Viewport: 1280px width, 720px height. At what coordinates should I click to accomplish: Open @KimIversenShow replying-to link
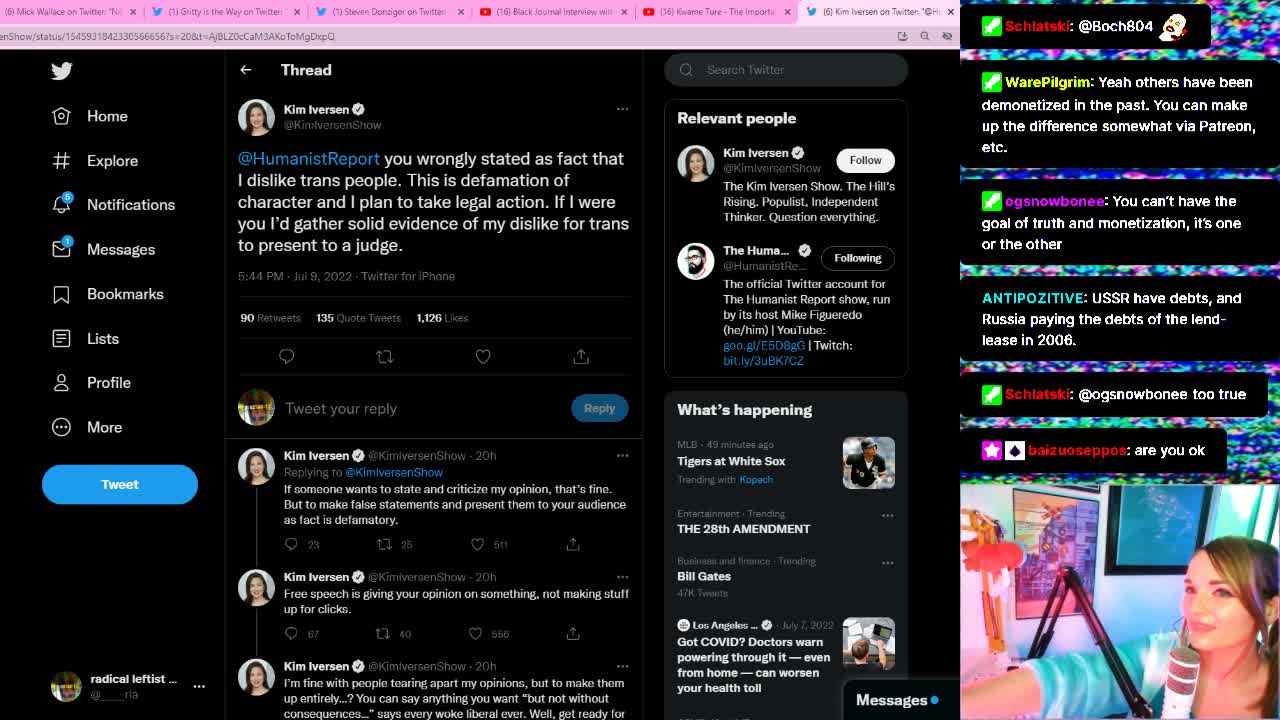pyautogui.click(x=393, y=472)
